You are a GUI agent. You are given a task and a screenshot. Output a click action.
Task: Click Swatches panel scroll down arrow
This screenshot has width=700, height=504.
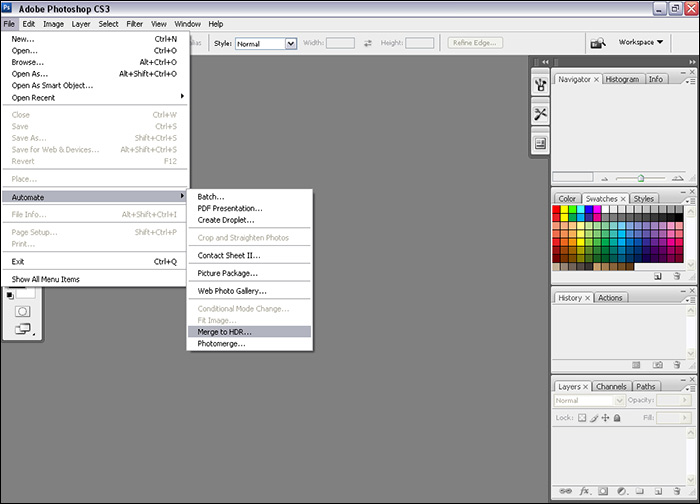tap(691, 265)
